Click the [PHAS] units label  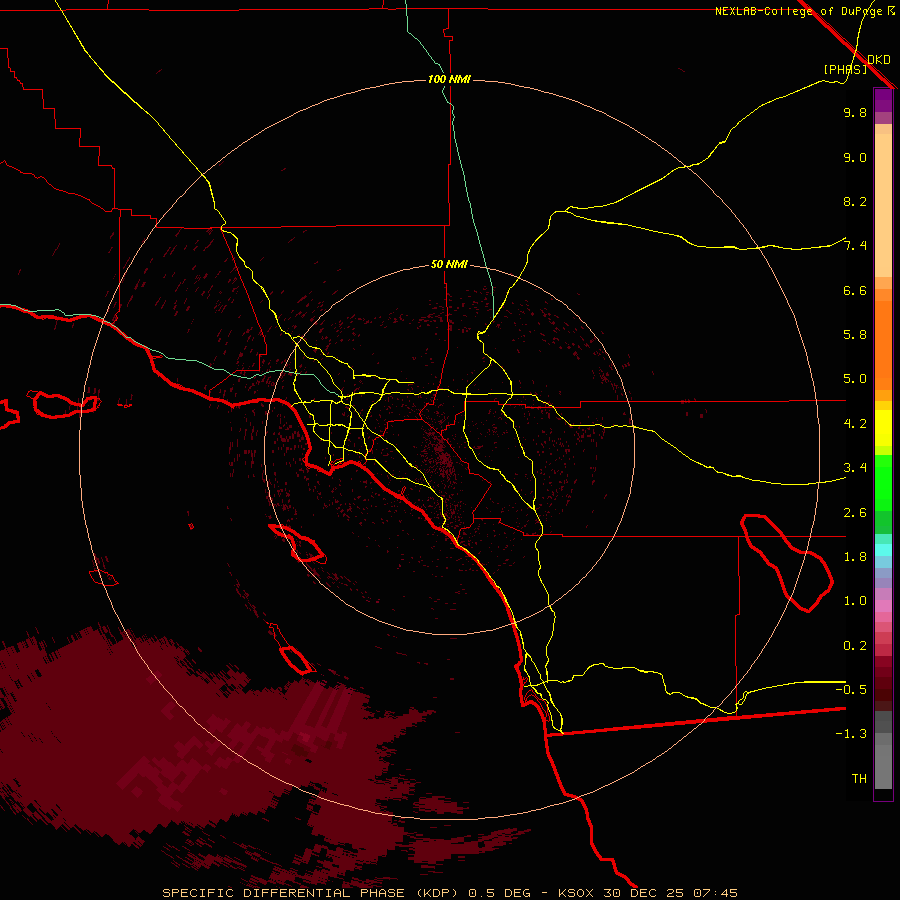tap(845, 69)
